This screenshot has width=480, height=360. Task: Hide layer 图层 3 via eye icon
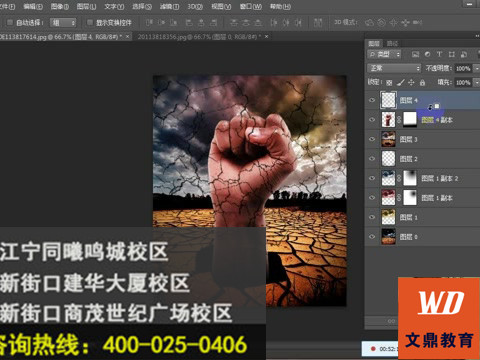(372, 139)
